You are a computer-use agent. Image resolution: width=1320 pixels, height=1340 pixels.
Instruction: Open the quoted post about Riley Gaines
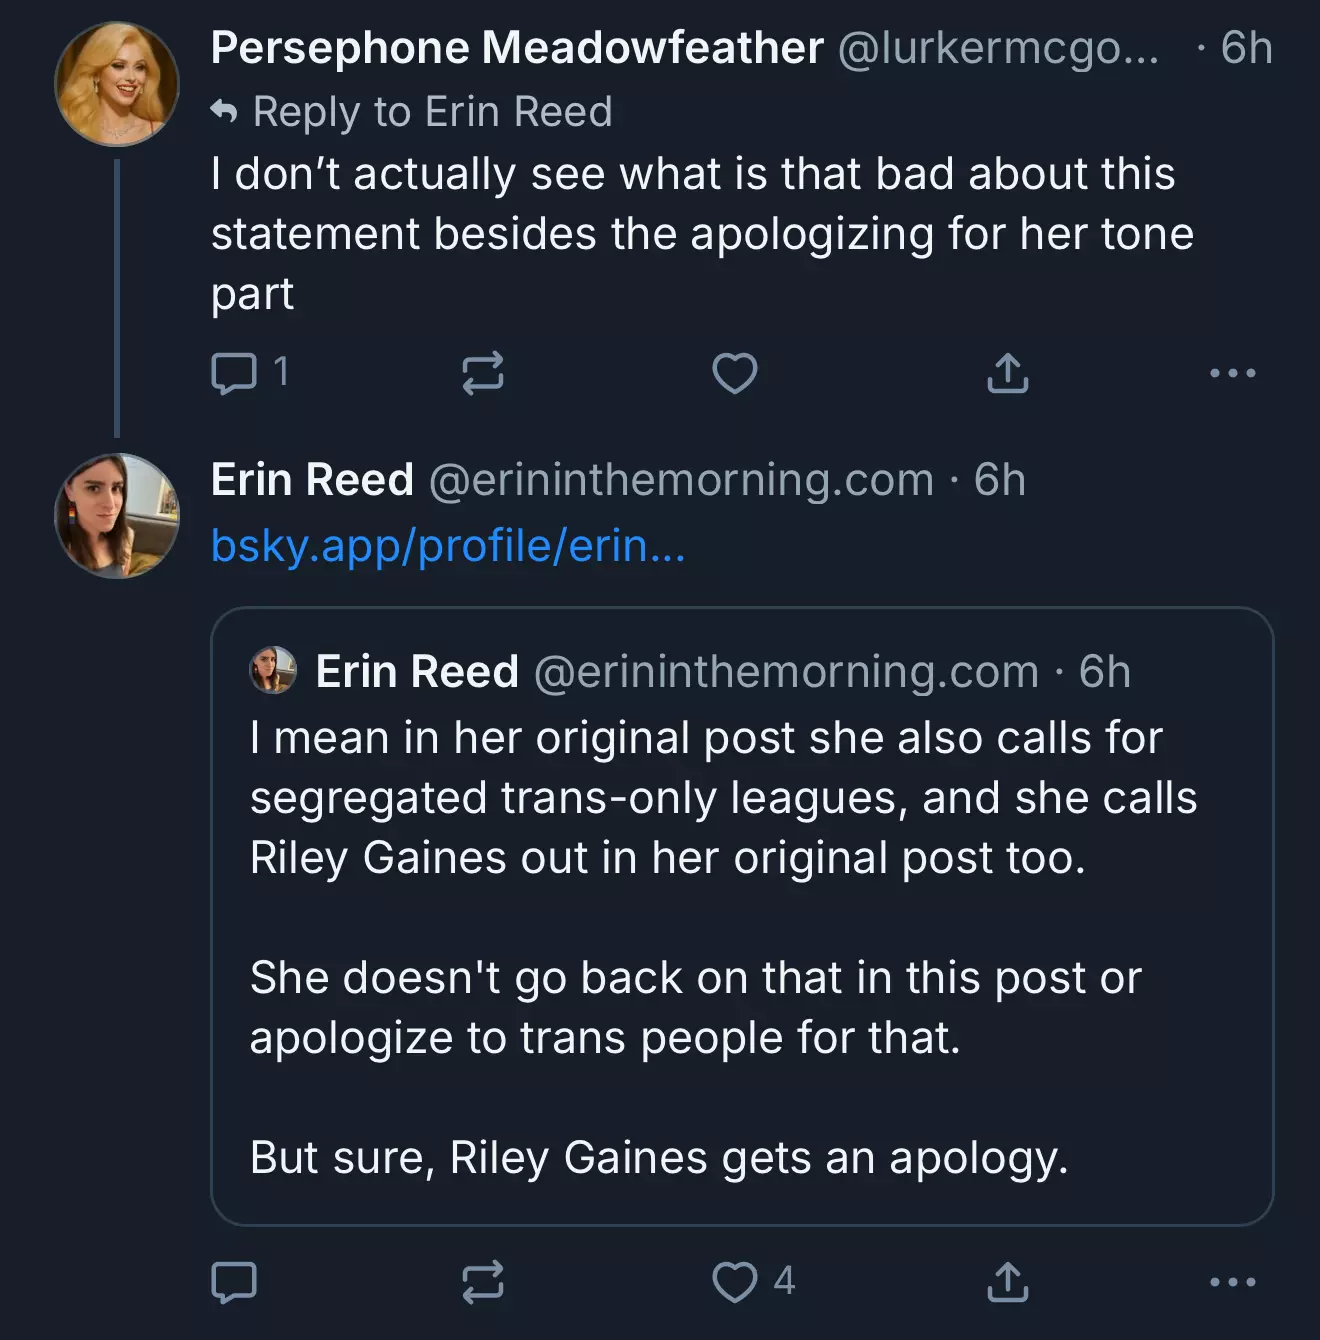741,950
